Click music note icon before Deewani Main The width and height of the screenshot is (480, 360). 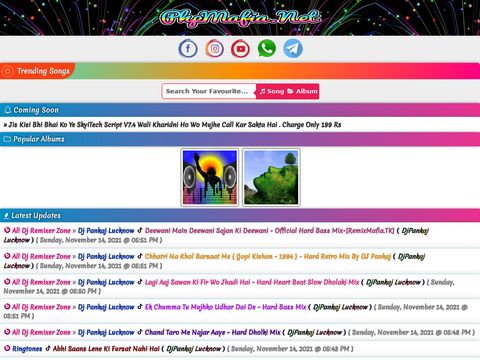140,230
